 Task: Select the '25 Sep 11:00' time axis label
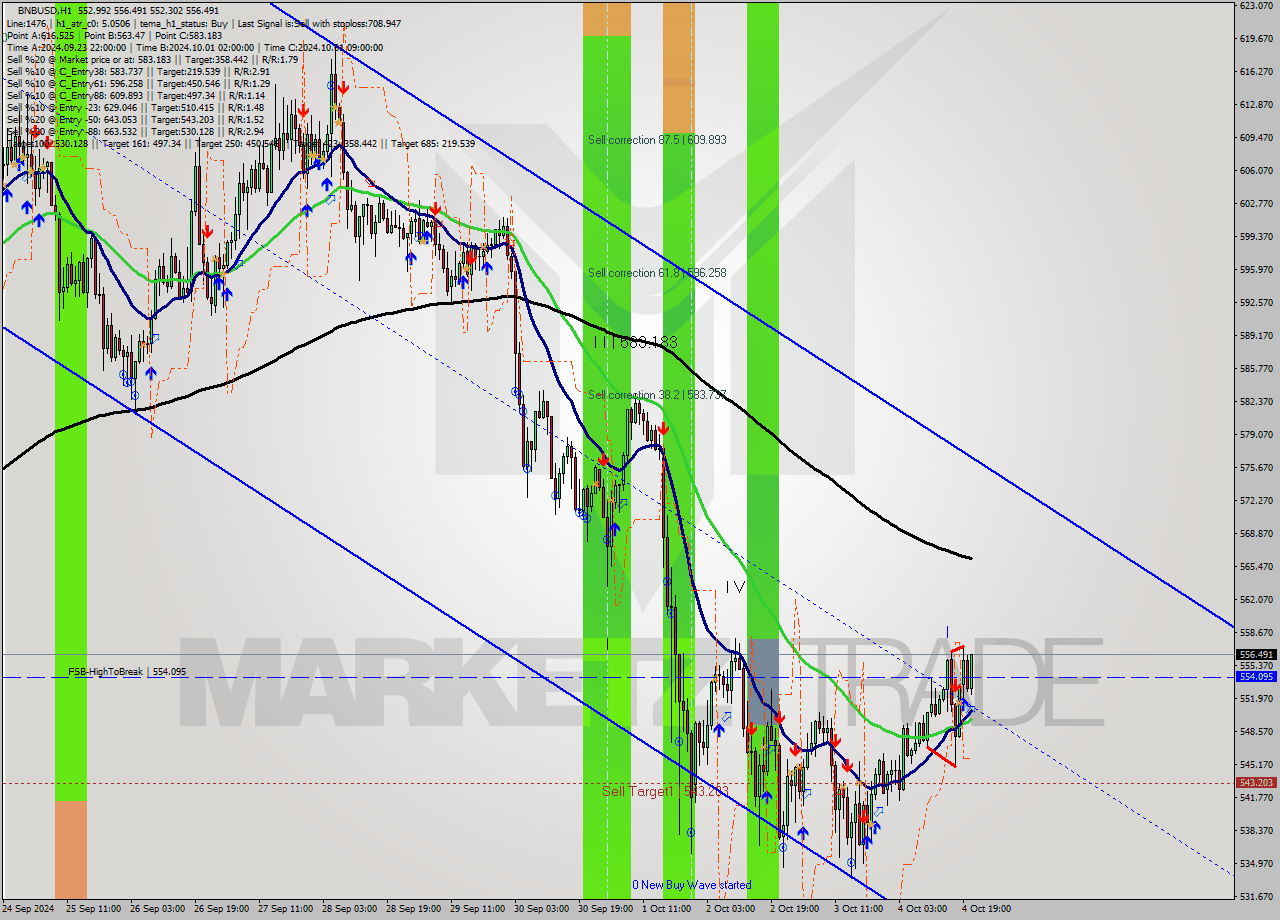[94, 909]
